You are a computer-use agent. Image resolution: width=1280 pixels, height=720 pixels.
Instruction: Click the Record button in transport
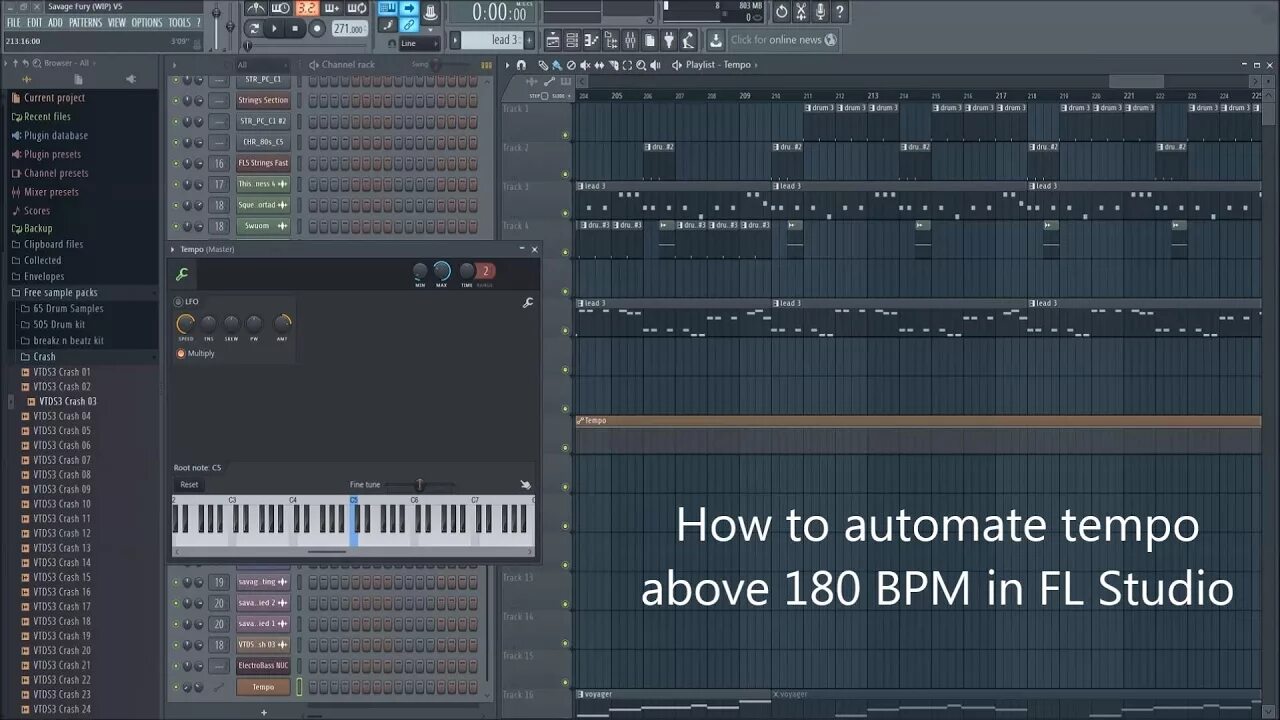(317, 29)
